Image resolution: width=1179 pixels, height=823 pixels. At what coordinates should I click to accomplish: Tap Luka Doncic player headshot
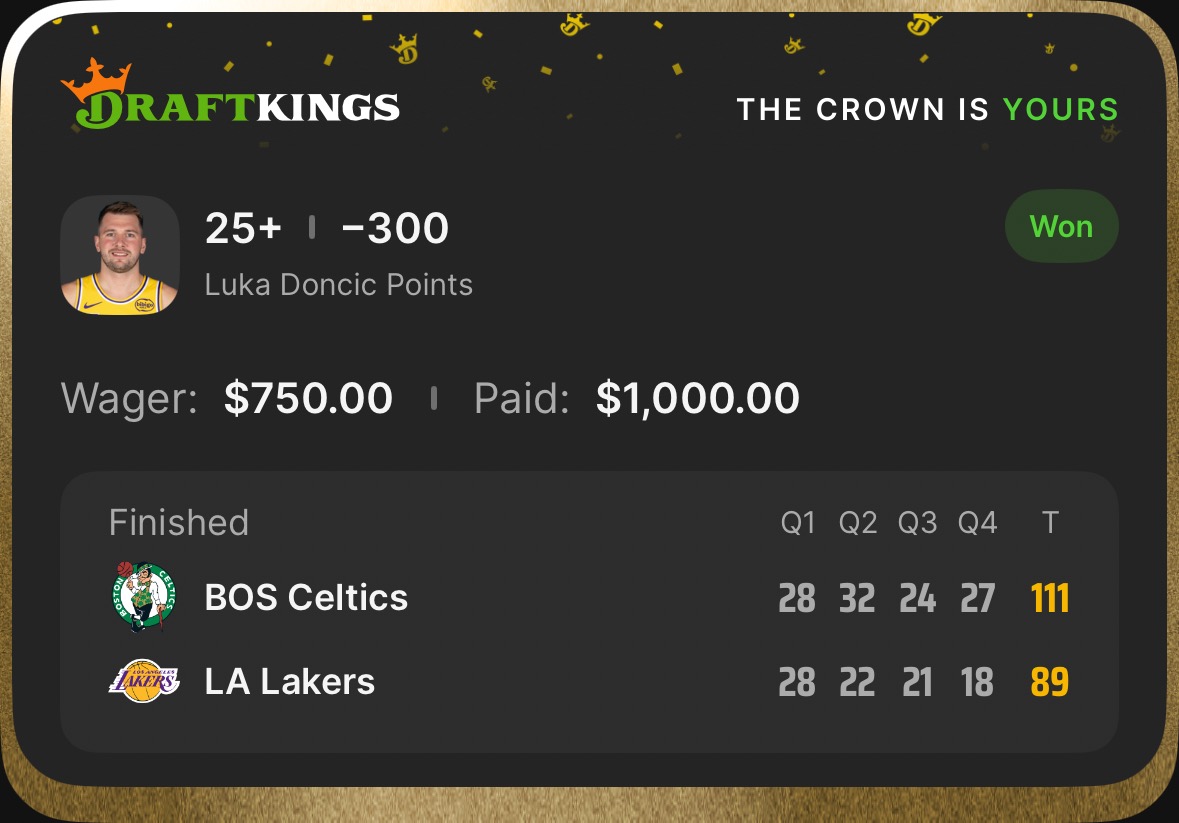[120, 256]
